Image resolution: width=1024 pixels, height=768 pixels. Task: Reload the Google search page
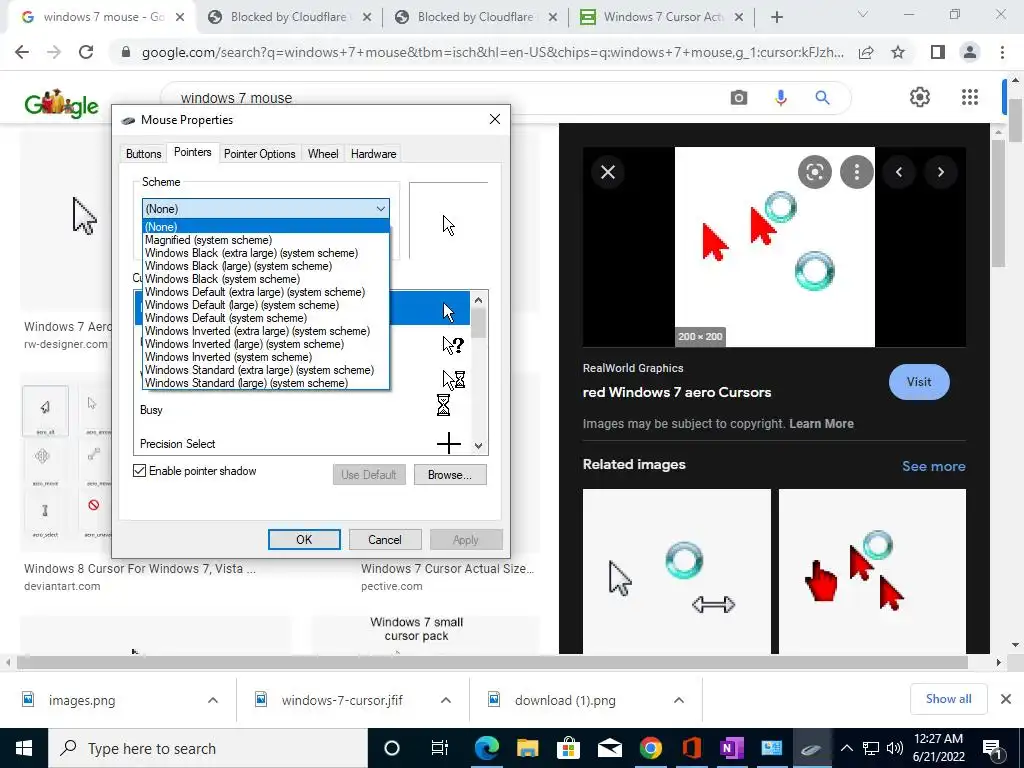[x=86, y=52]
